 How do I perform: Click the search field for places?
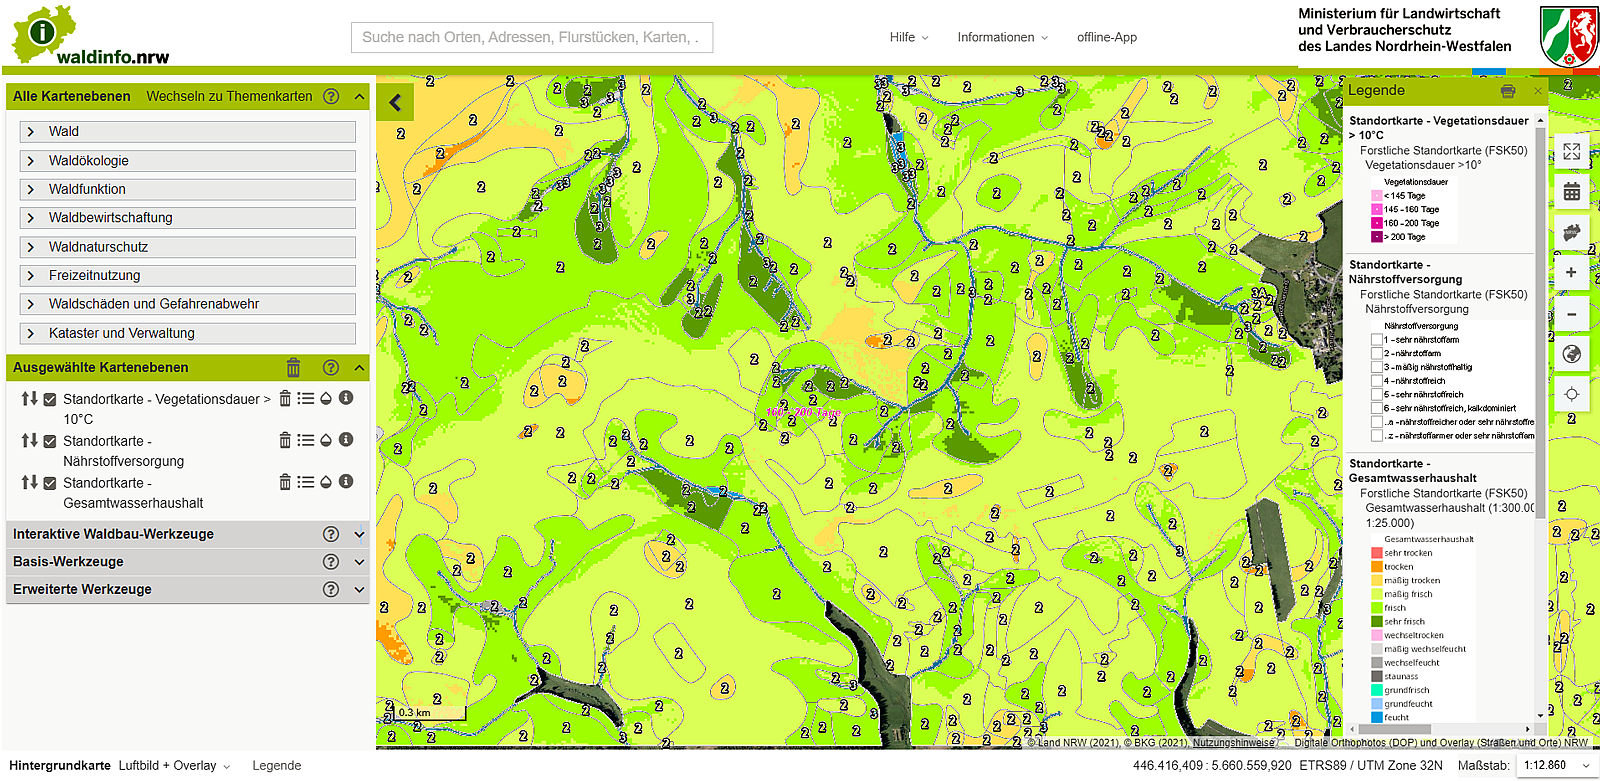point(531,37)
